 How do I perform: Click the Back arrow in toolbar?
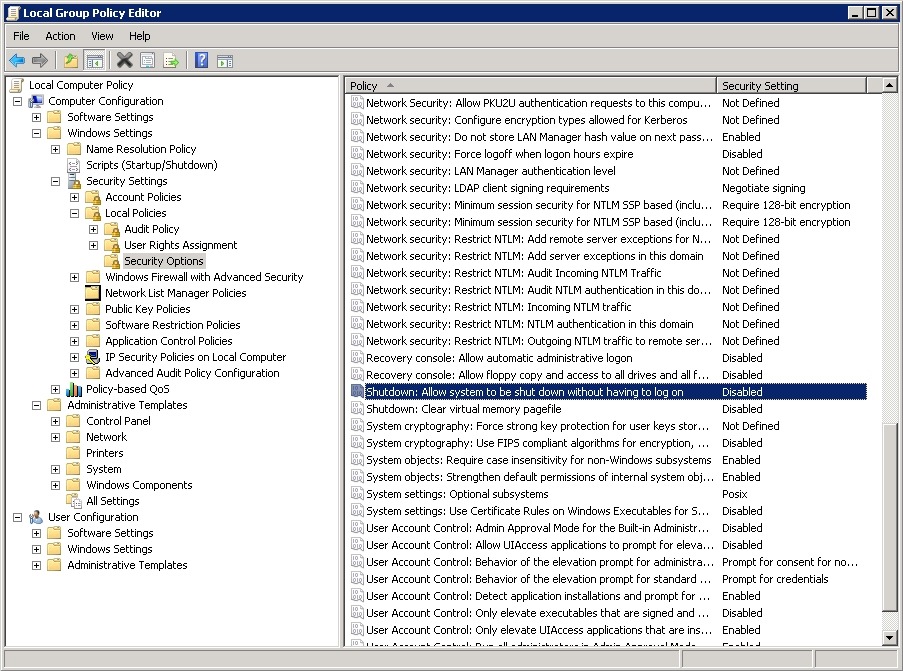pos(17,61)
